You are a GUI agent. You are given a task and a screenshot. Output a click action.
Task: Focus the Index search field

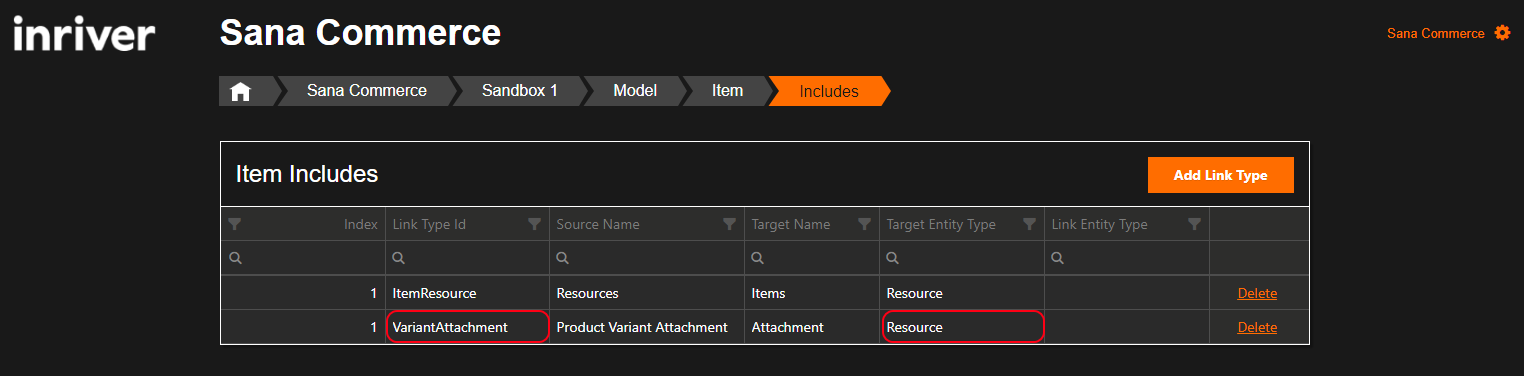point(303,258)
